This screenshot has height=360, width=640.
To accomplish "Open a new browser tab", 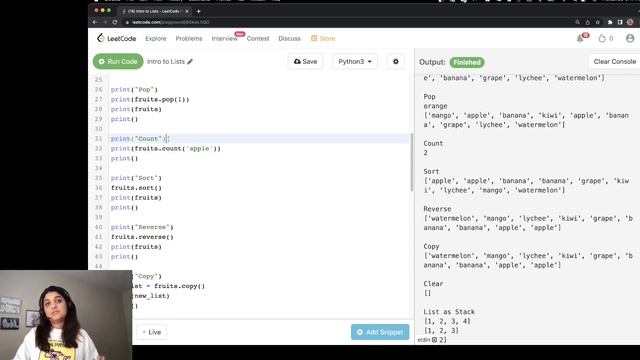I will click(x=198, y=11).
